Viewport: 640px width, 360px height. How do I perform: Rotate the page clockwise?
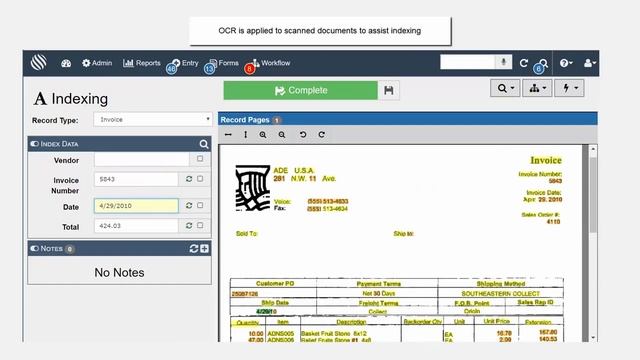pyautogui.click(x=322, y=134)
